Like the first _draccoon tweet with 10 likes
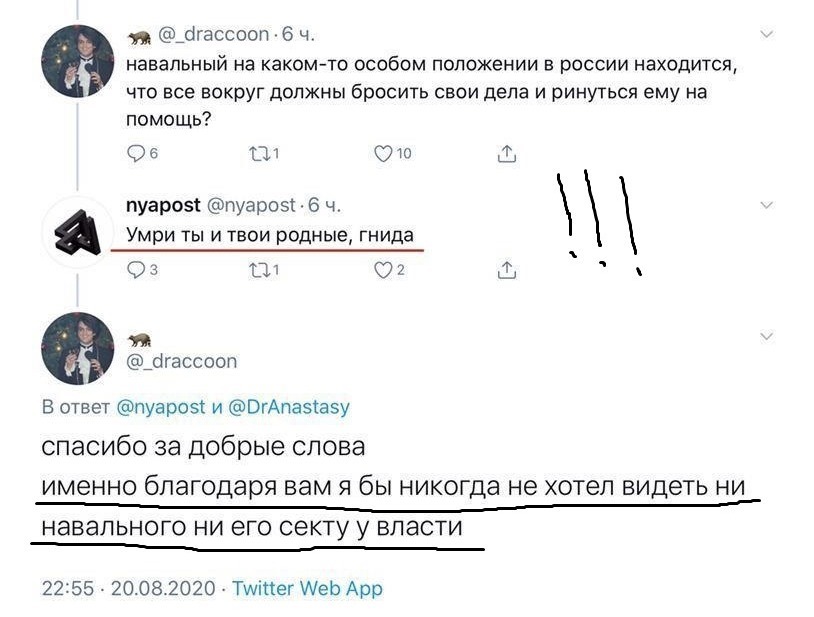 click(x=382, y=153)
